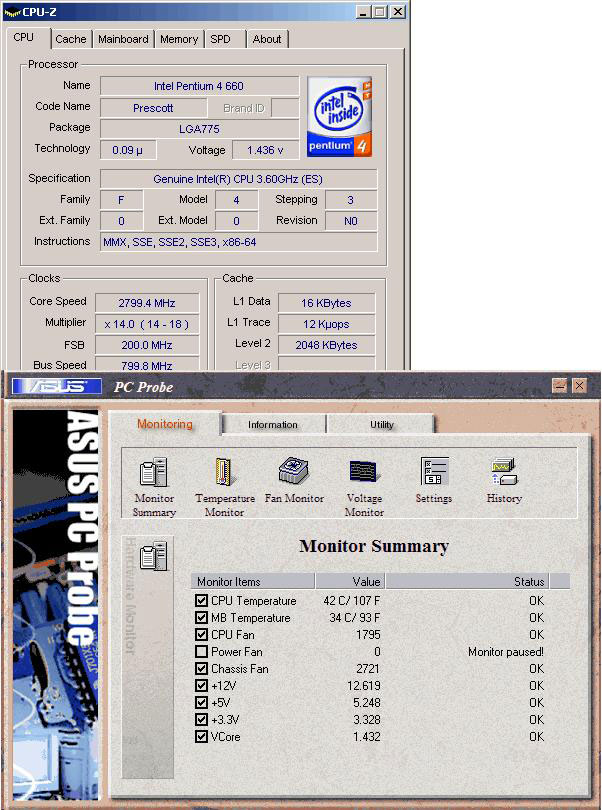Switch to the SPD tab
Screen dimensions: 602x810
point(225,39)
